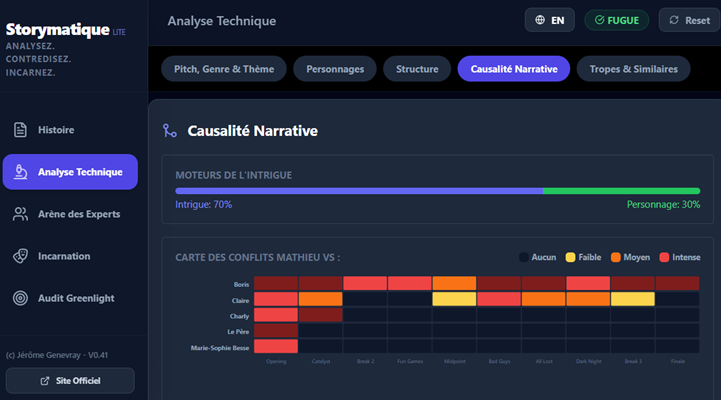Click the yellow Faible legend swatch
Viewport: 721px width, 400px height.
(x=570, y=257)
